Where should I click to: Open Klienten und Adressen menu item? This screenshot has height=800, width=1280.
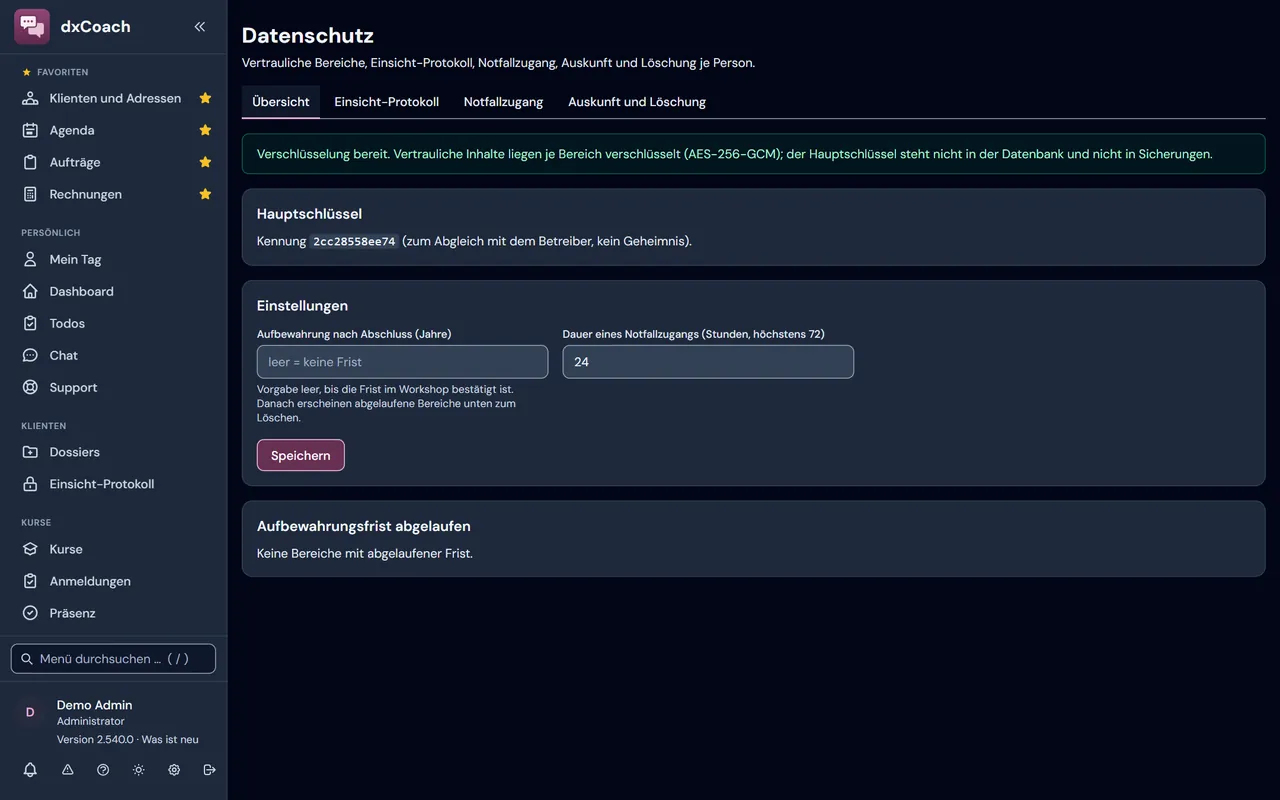click(115, 98)
